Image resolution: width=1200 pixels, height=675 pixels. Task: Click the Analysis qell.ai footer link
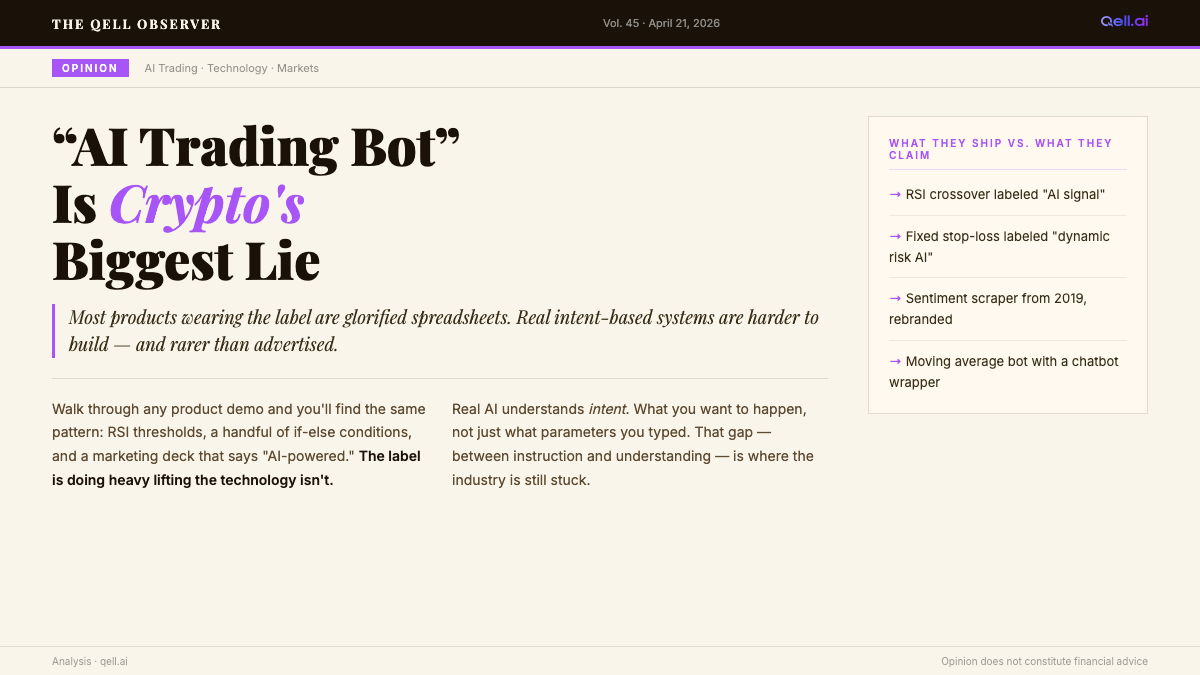[90, 661]
